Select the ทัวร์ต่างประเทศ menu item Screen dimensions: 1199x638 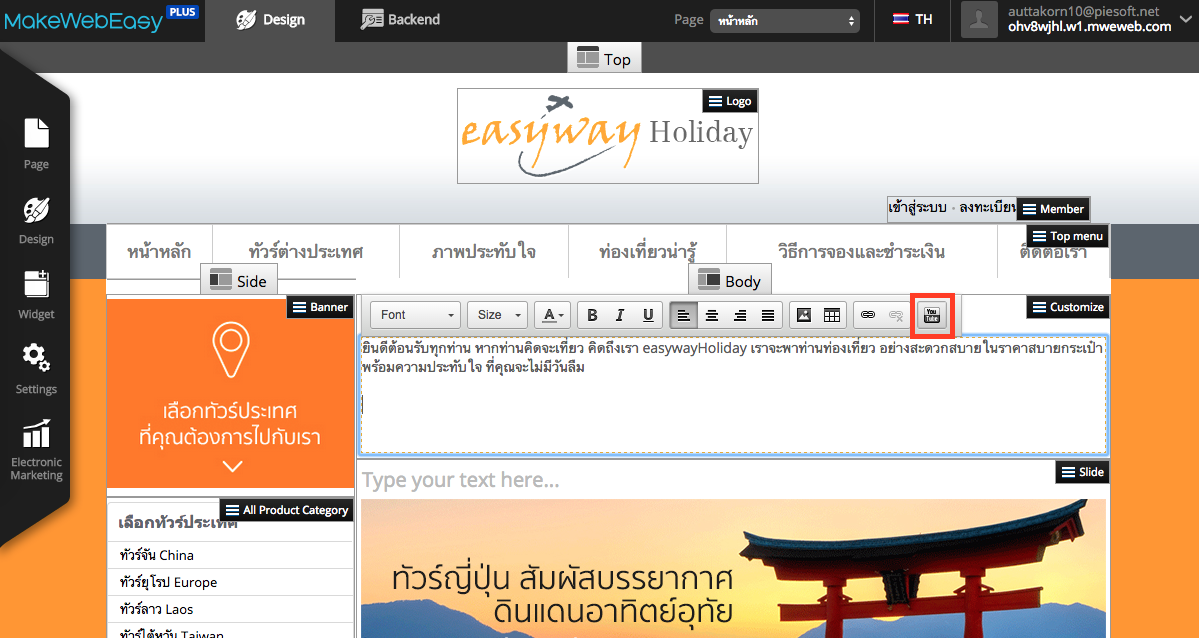pyautogui.click(x=305, y=251)
